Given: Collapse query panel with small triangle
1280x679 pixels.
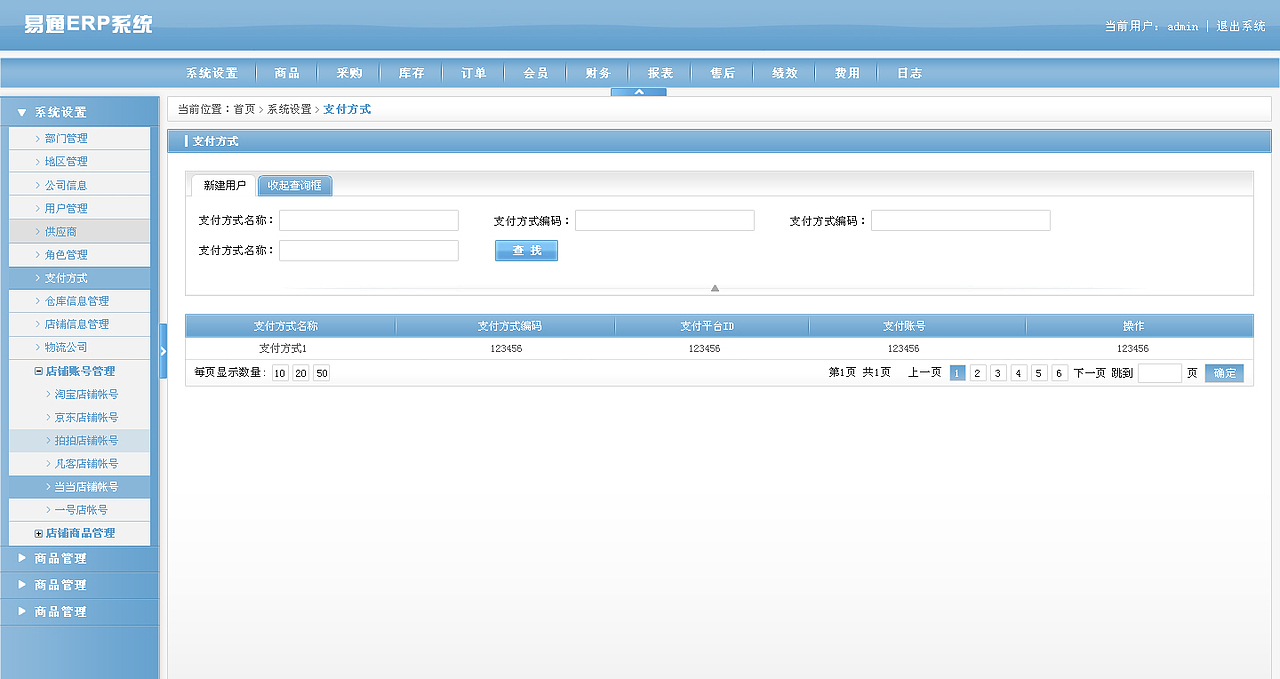Looking at the screenshot, I should (715, 288).
